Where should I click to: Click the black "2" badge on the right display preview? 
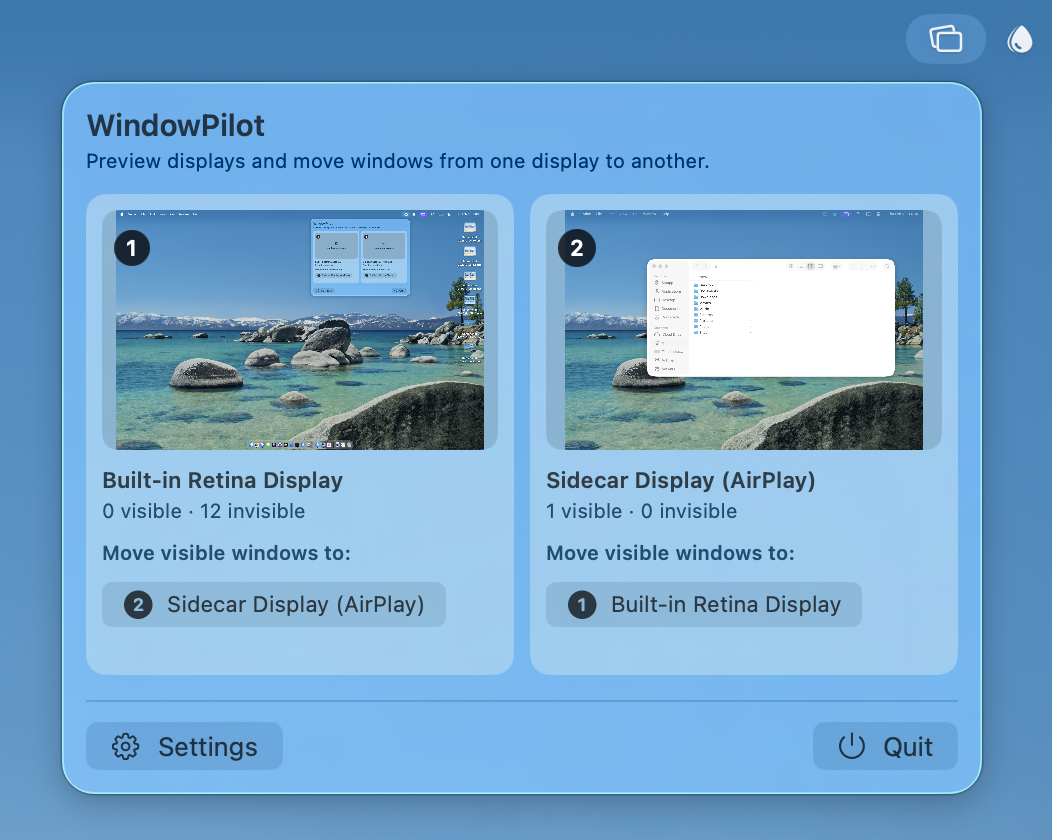[x=576, y=248]
